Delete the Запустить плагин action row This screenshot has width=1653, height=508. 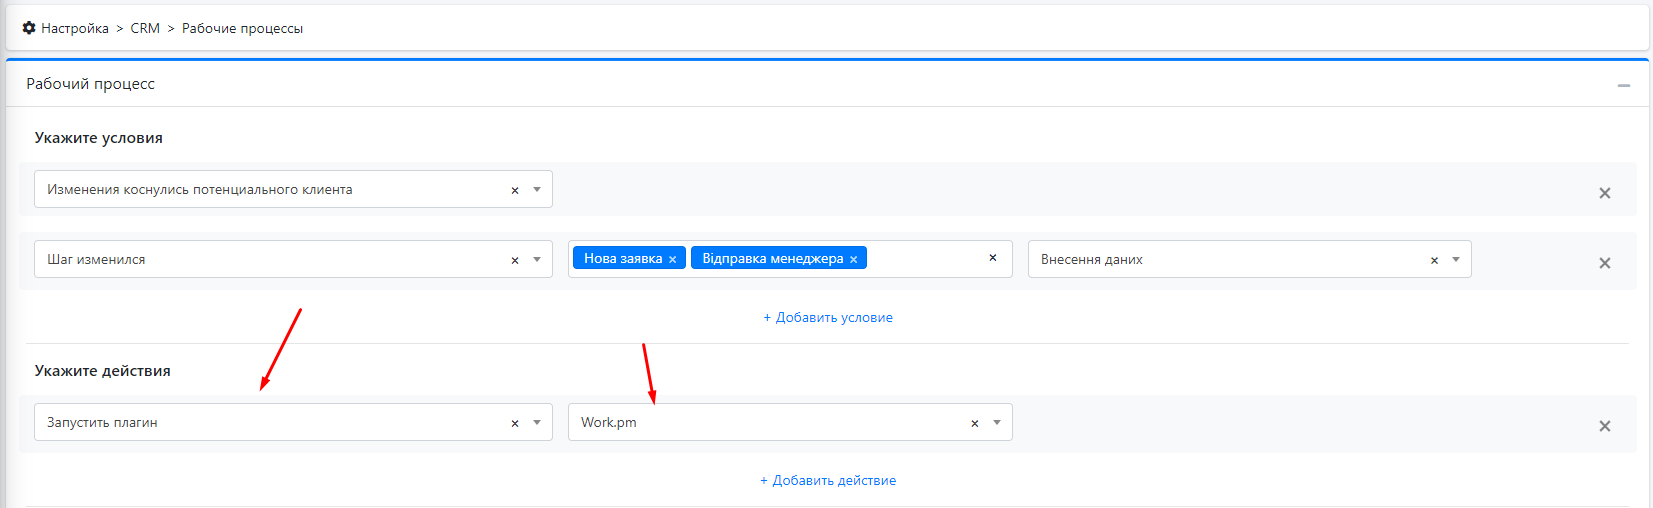(1604, 426)
